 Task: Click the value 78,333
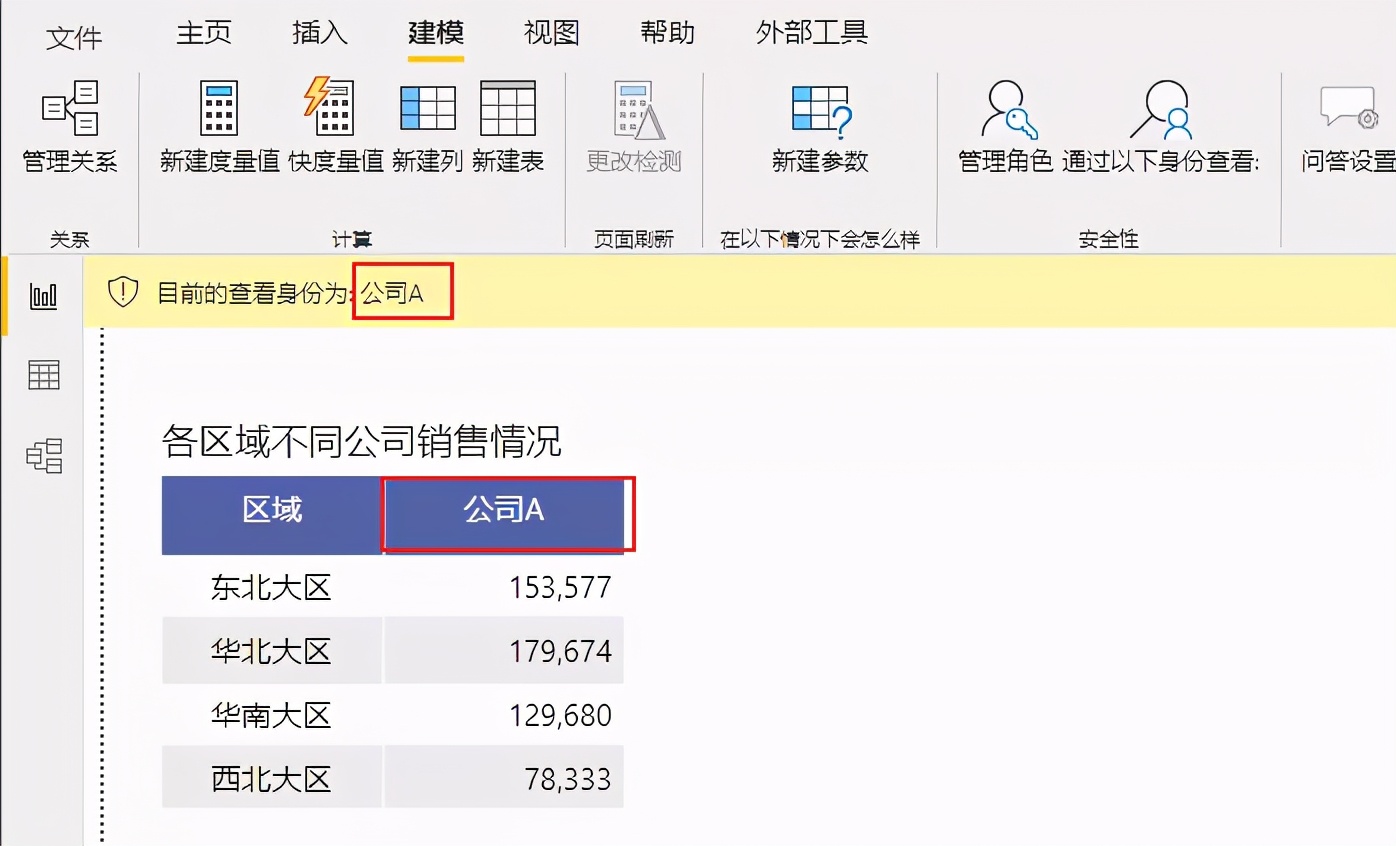[568, 779]
